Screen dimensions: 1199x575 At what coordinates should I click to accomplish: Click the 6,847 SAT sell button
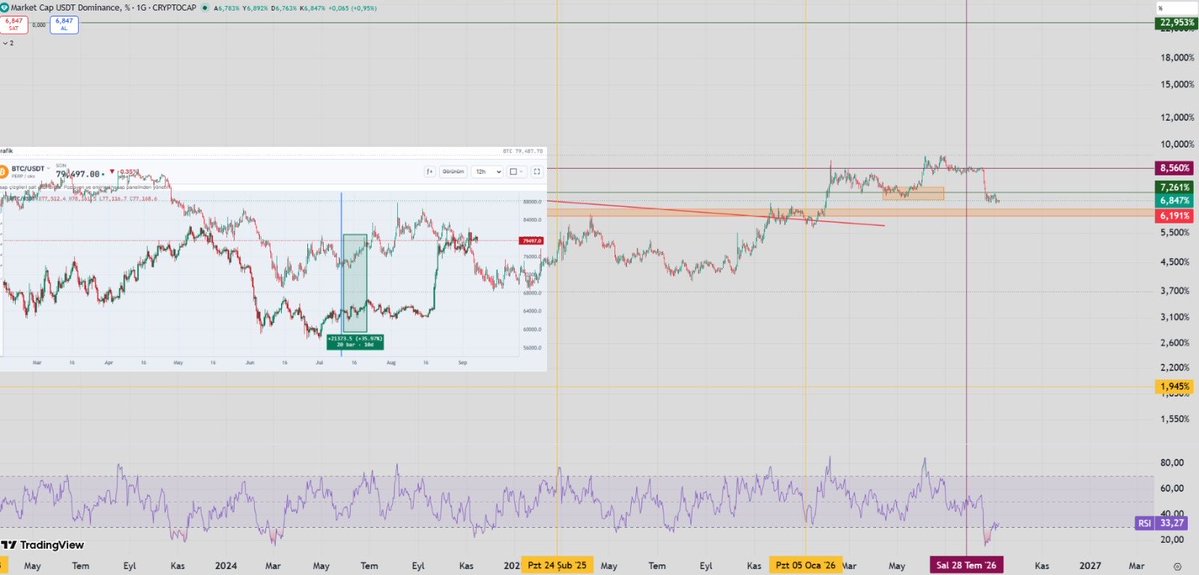coord(13,24)
